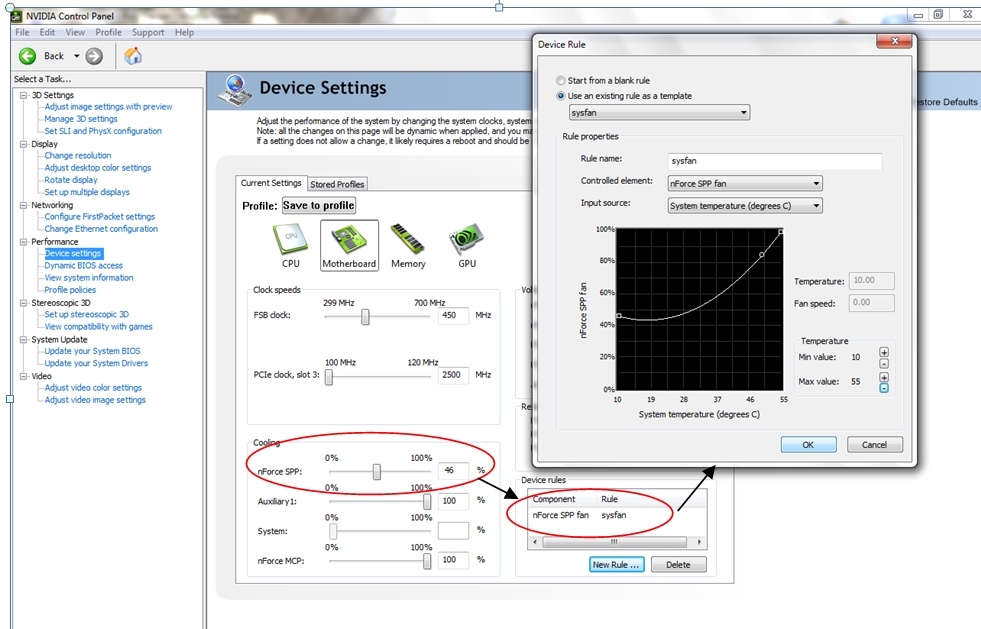The image size is (981, 629).
Task: Select the GPU device icon
Action: click(x=467, y=246)
